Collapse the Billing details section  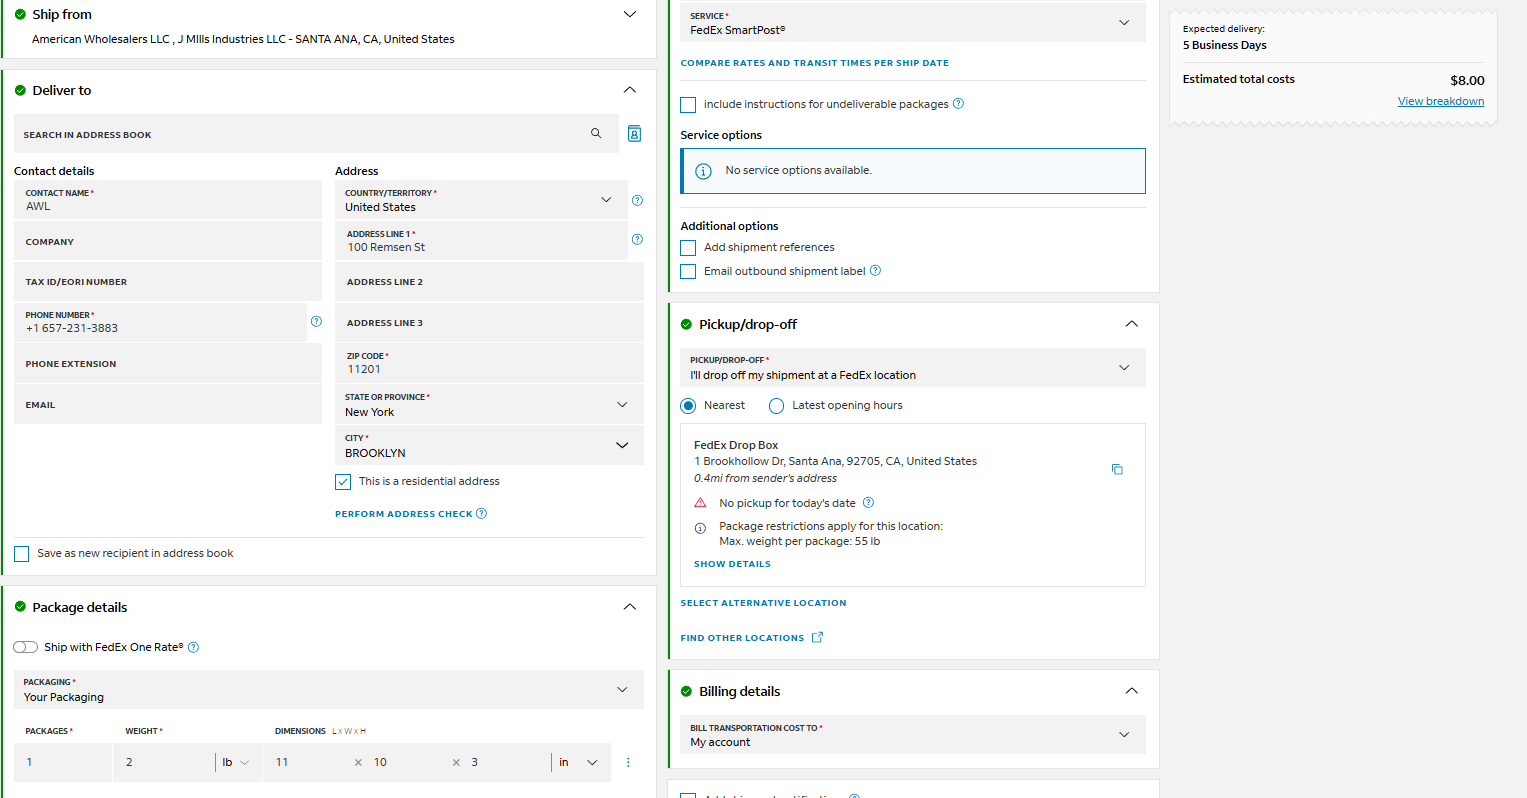point(1132,691)
